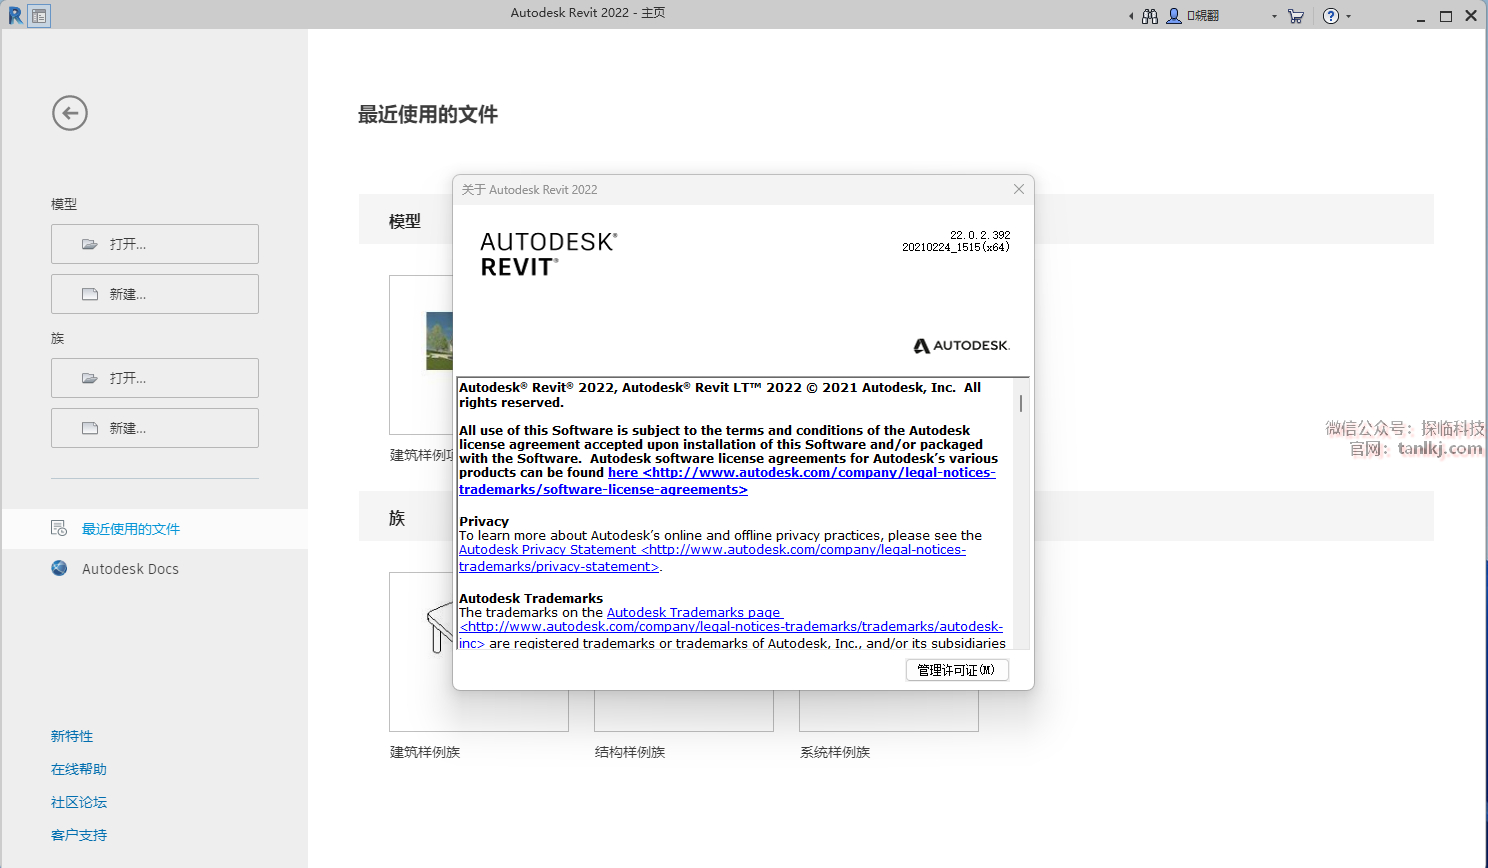Close the 关于 Autodesk Revit 2022 dialog
Image resolution: width=1488 pixels, height=868 pixels.
(1018, 189)
